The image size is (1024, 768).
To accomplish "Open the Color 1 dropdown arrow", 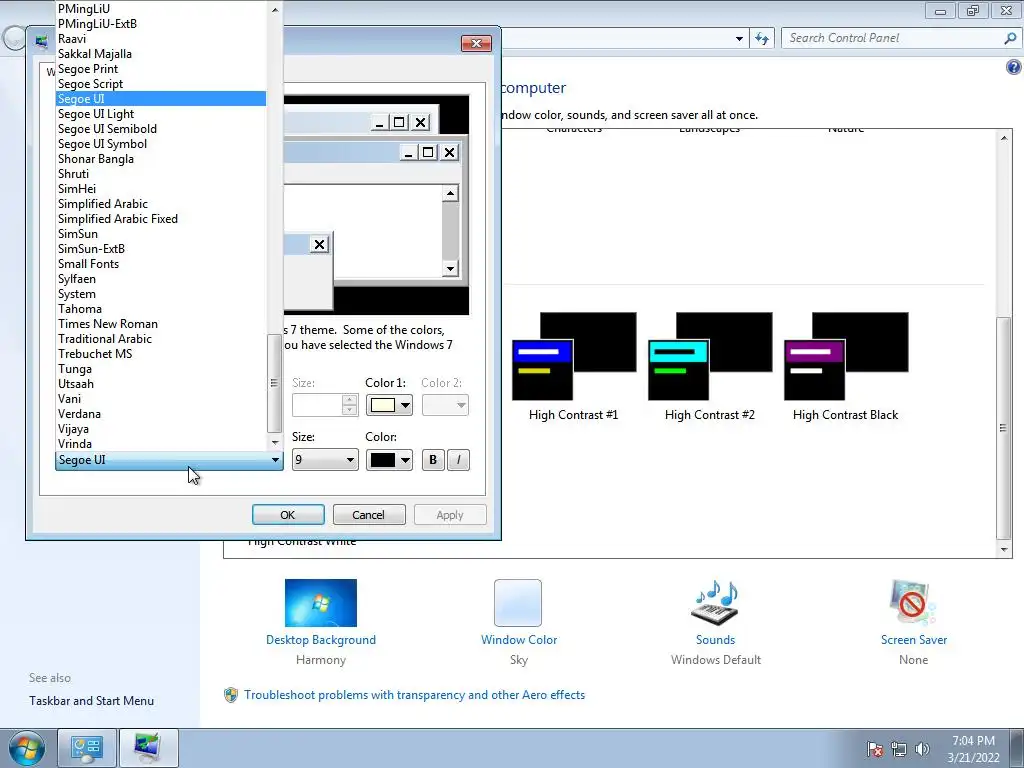I will (x=406, y=406).
